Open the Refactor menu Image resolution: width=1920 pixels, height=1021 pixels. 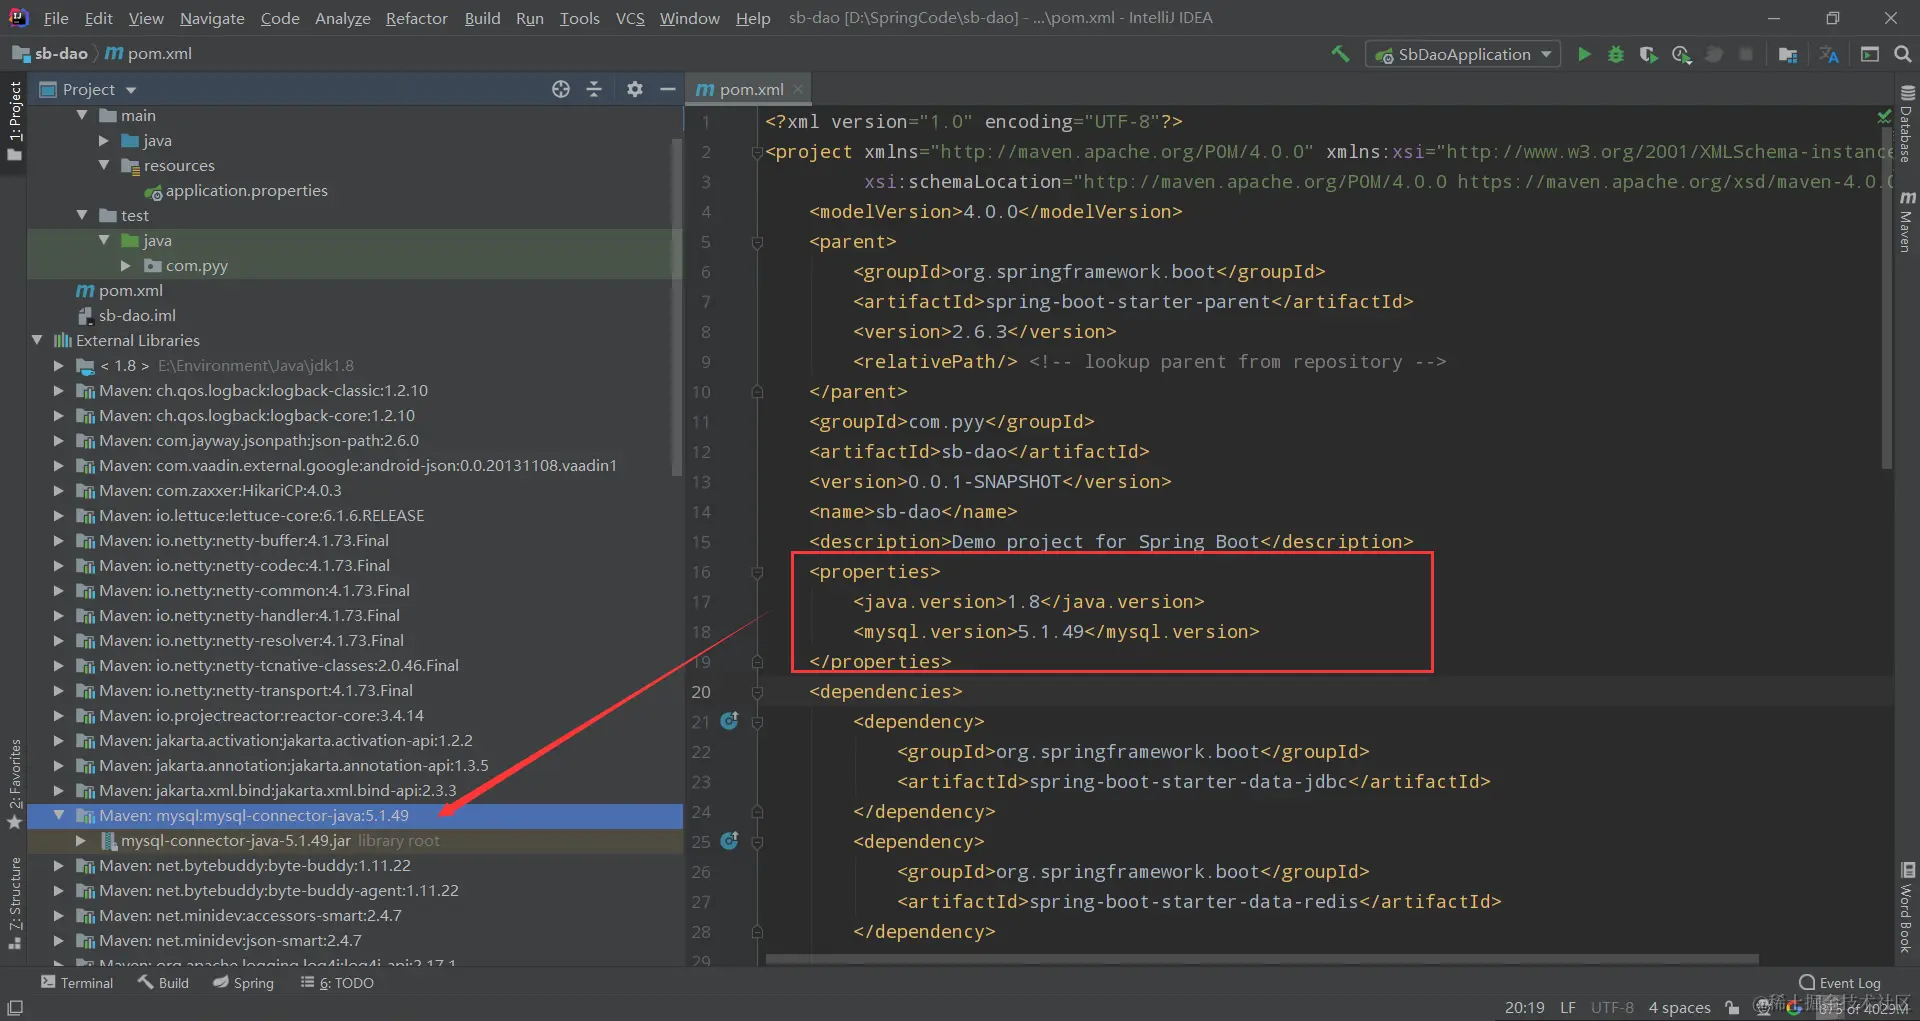417,18
